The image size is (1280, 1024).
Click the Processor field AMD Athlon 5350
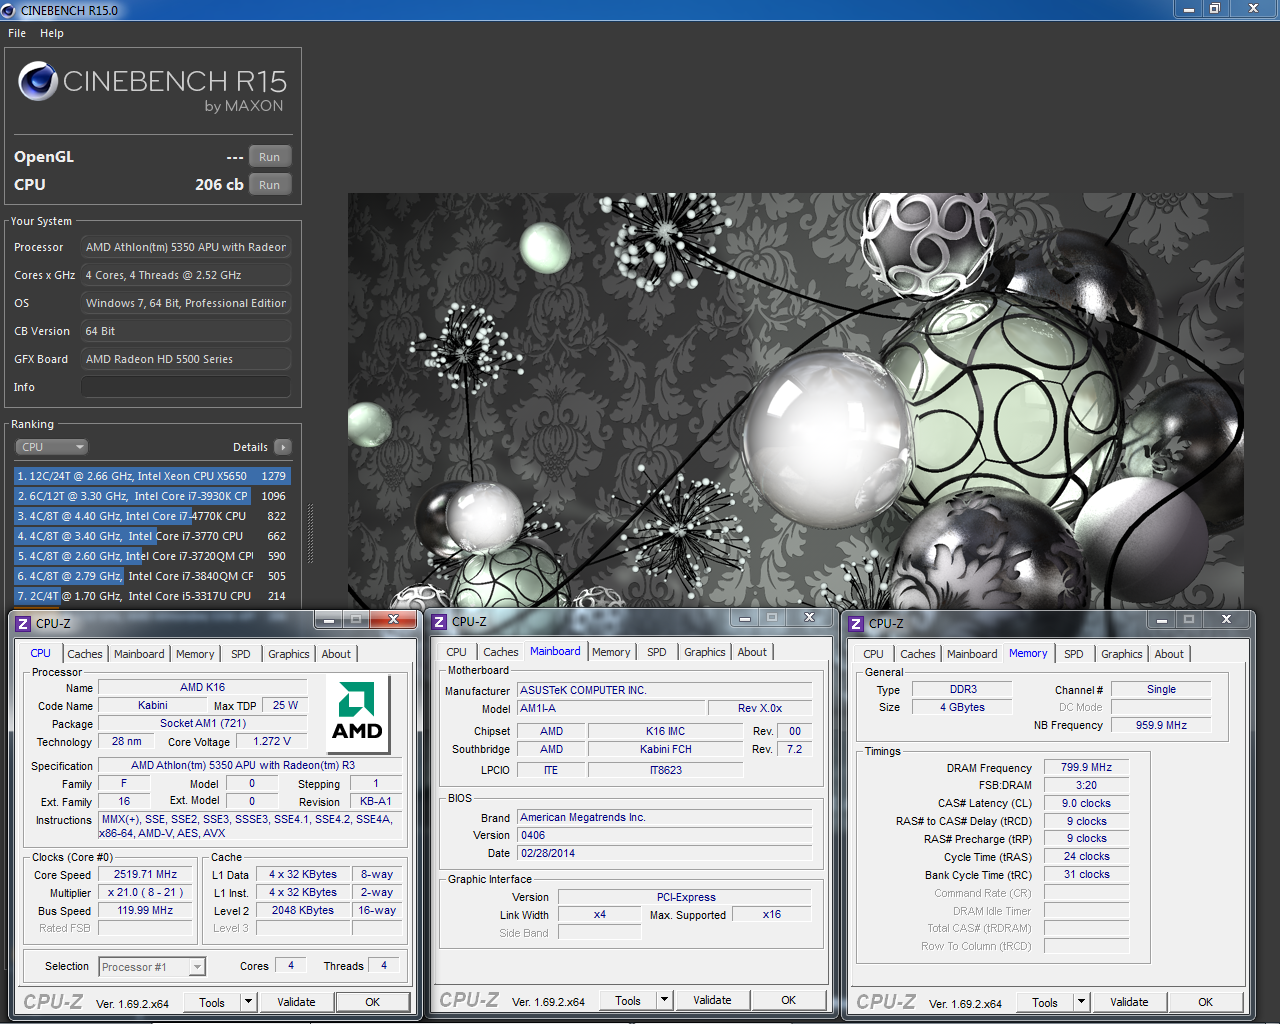(186, 247)
